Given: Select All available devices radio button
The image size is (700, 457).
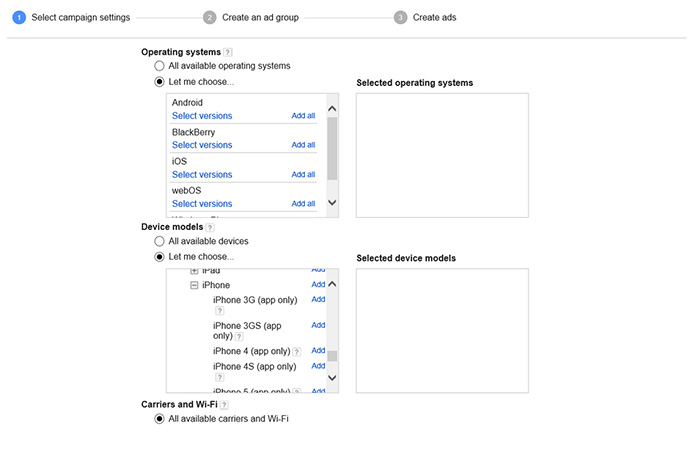Looking at the screenshot, I should point(159,241).
